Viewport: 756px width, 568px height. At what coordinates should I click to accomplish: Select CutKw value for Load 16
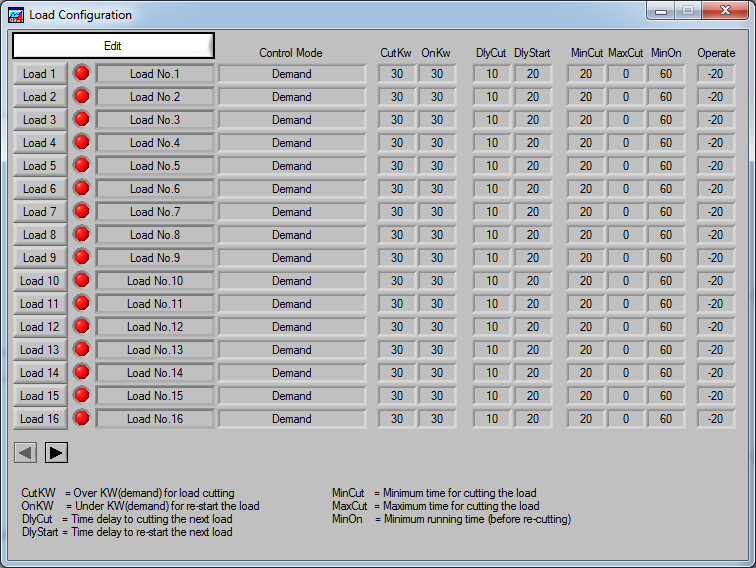tap(397, 419)
